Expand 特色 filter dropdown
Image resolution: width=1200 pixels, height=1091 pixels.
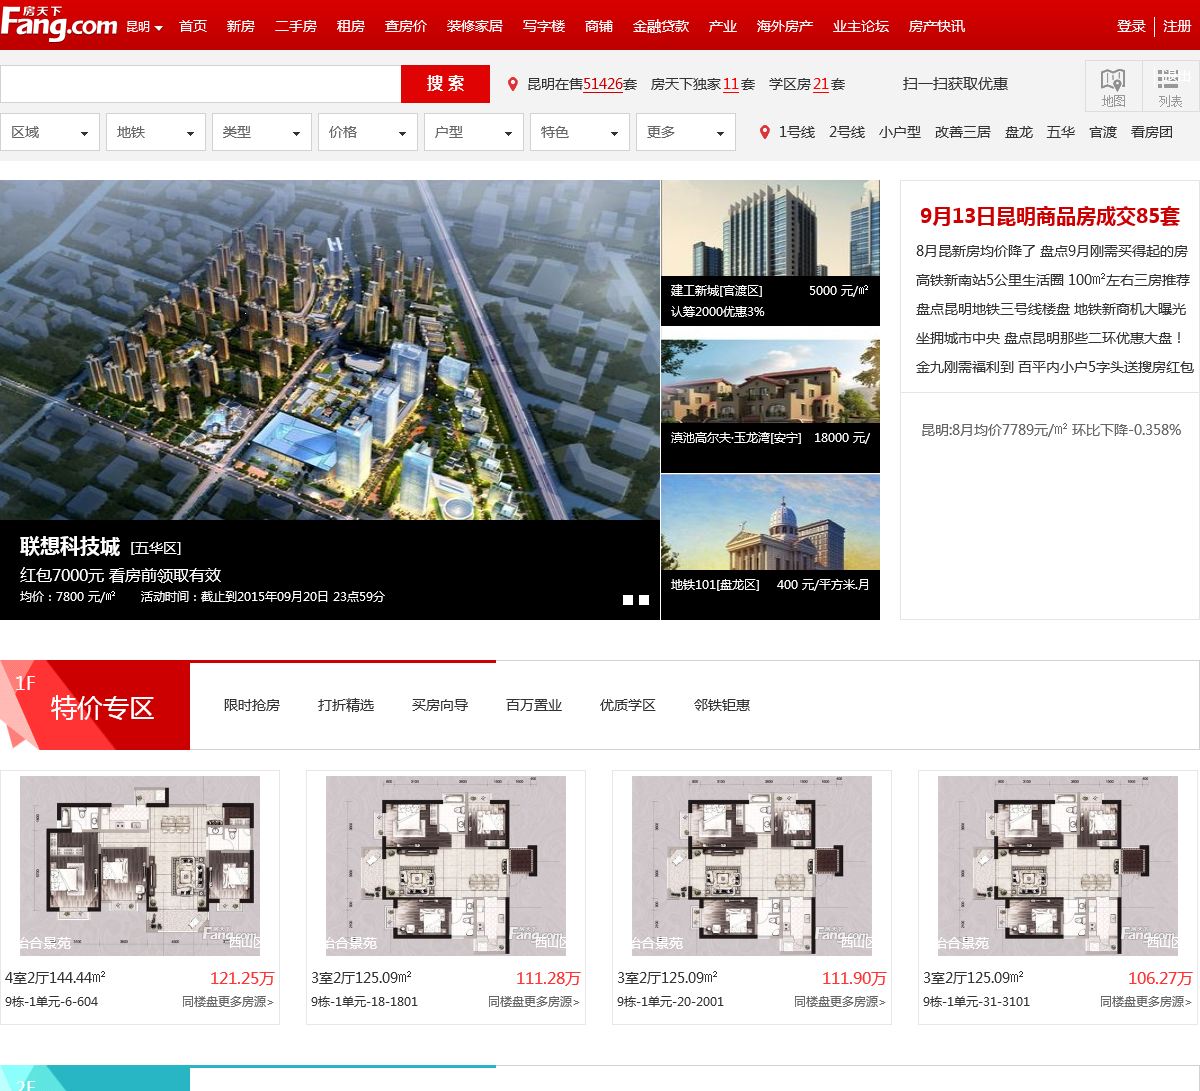click(x=580, y=132)
